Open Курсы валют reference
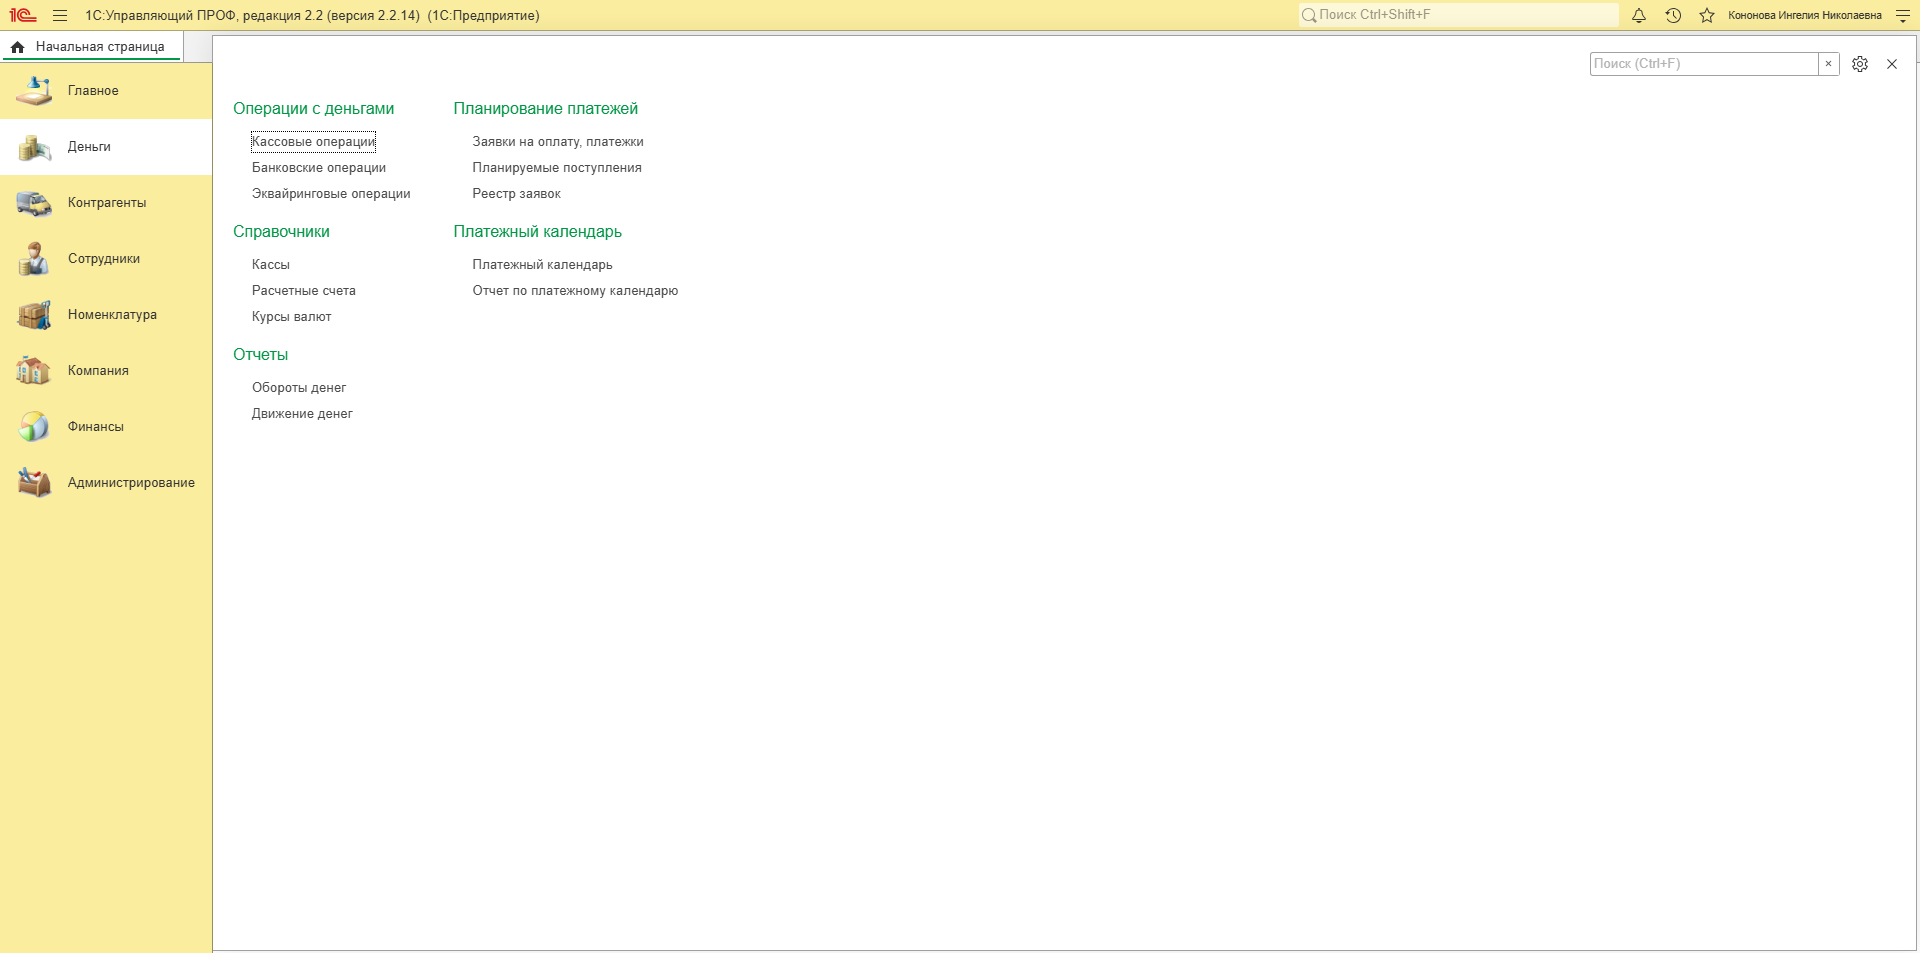This screenshot has width=1920, height=953. click(291, 317)
